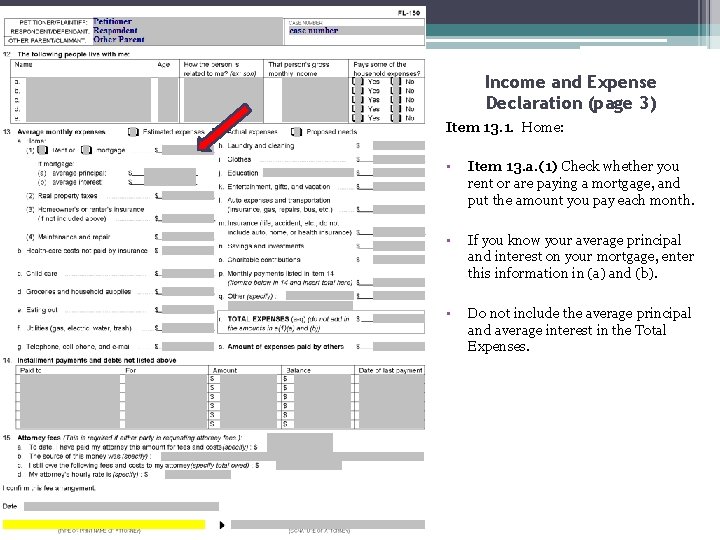Click the blue Petitioner name text
The width and height of the screenshot is (720, 540).
[112, 22]
